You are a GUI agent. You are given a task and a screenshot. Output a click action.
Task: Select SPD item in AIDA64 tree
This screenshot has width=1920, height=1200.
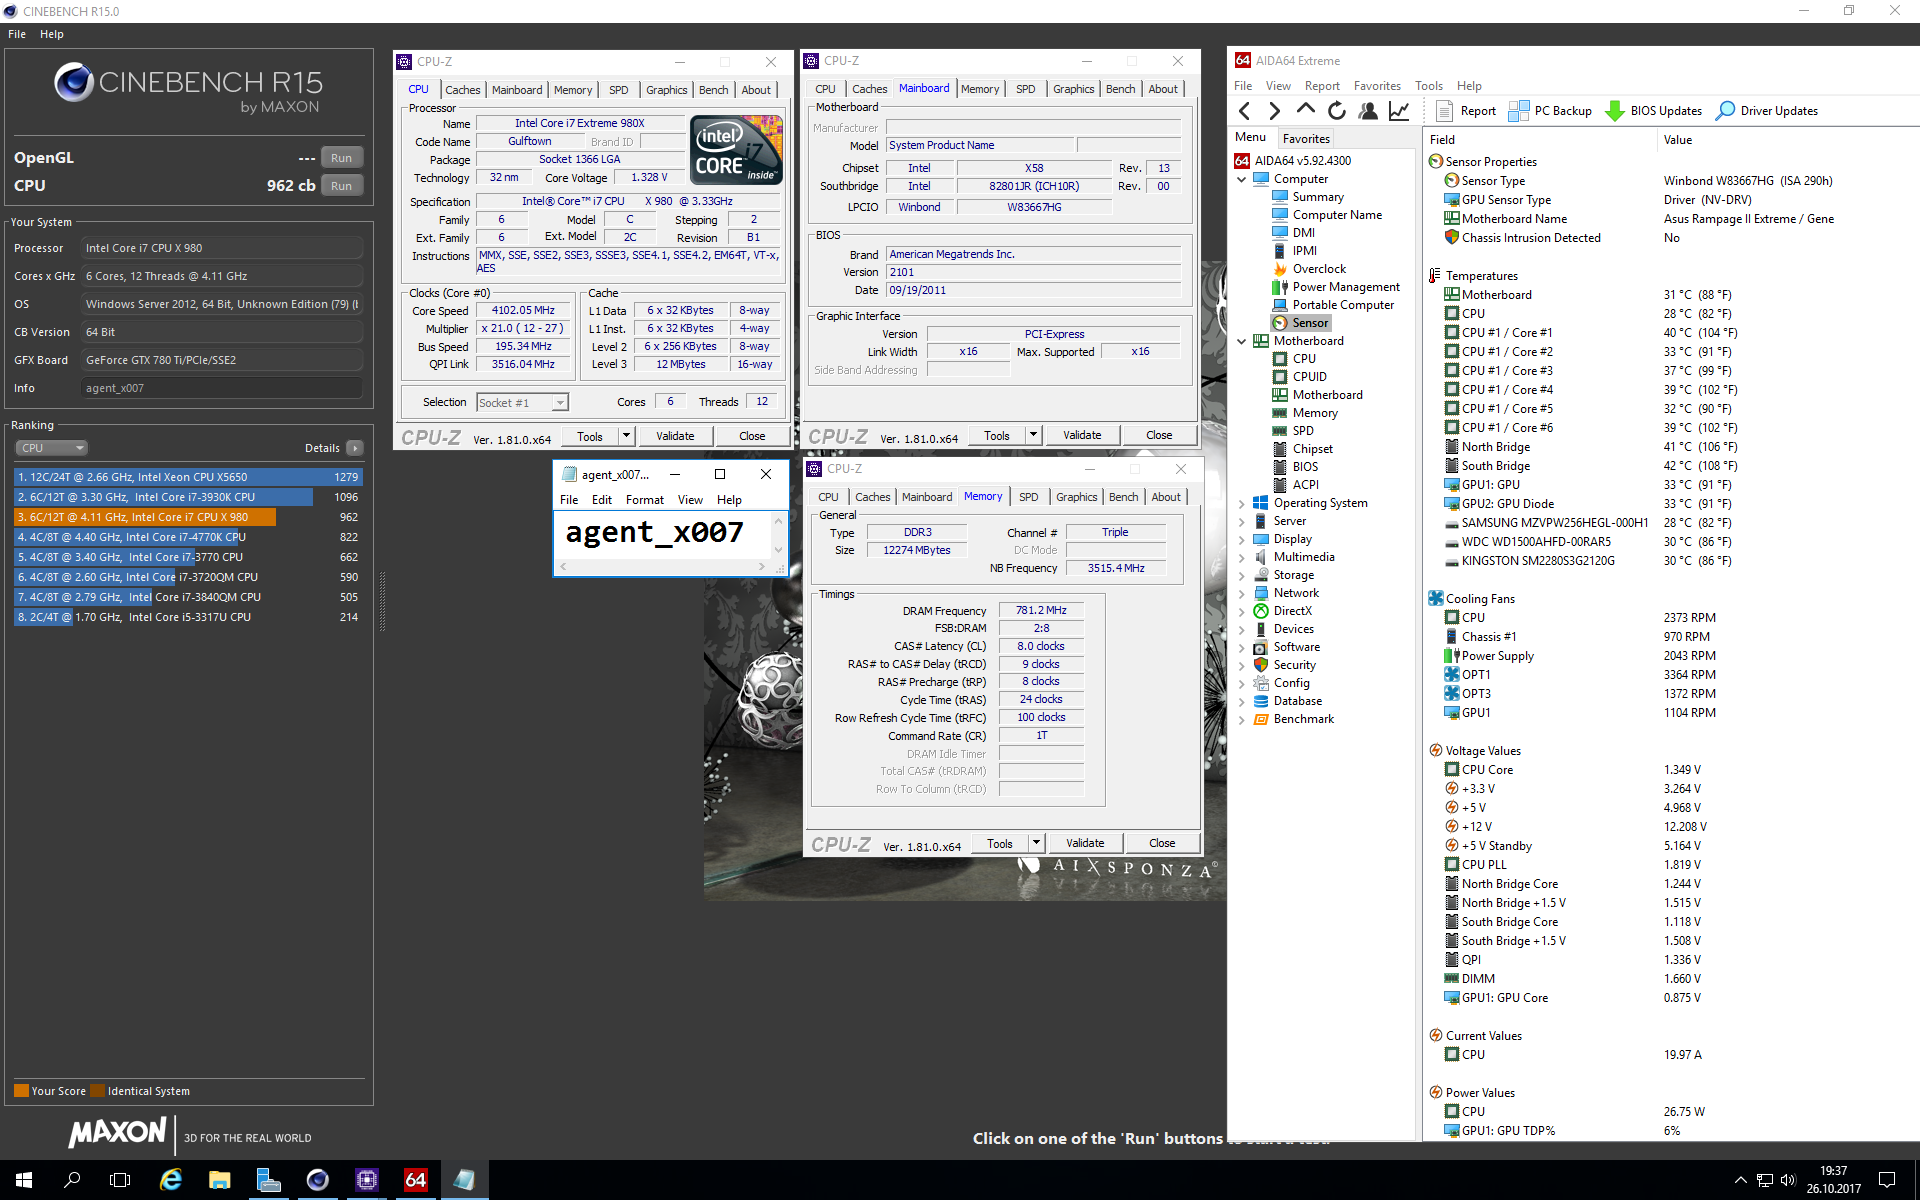(1302, 431)
